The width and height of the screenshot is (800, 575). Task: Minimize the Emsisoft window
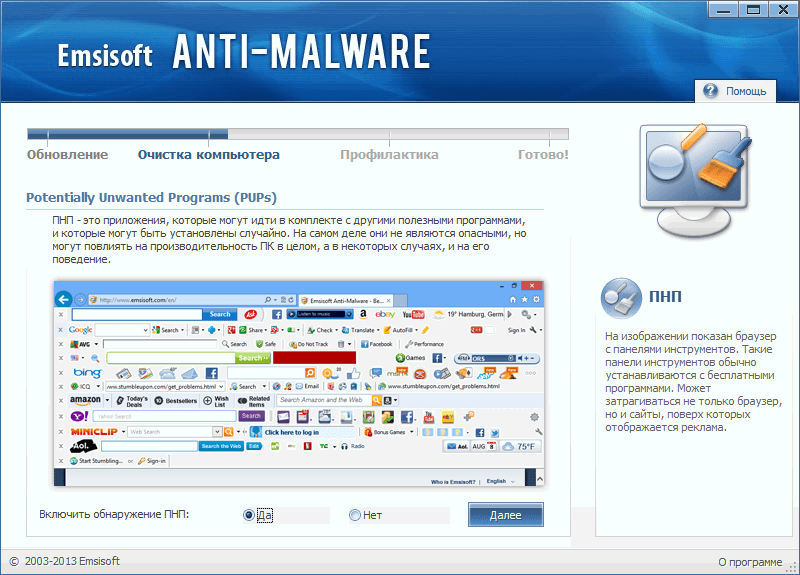pyautogui.click(x=723, y=10)
